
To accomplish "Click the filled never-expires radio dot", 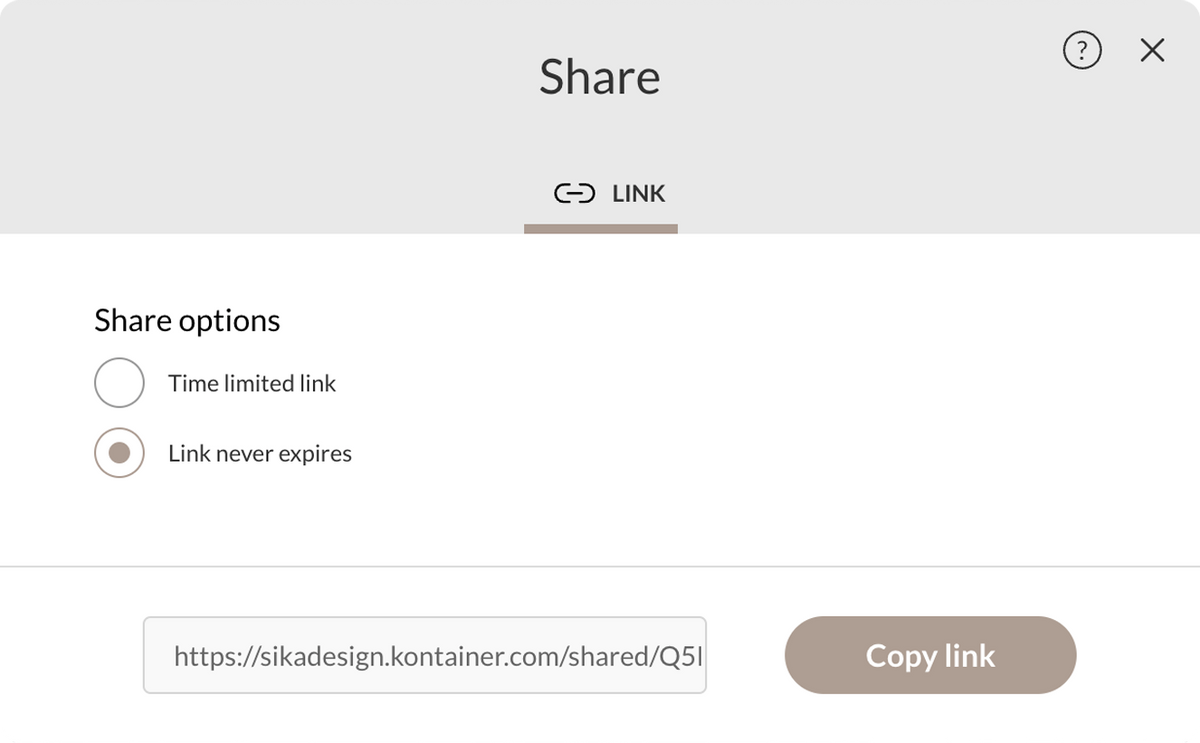I will pos(119,453).
